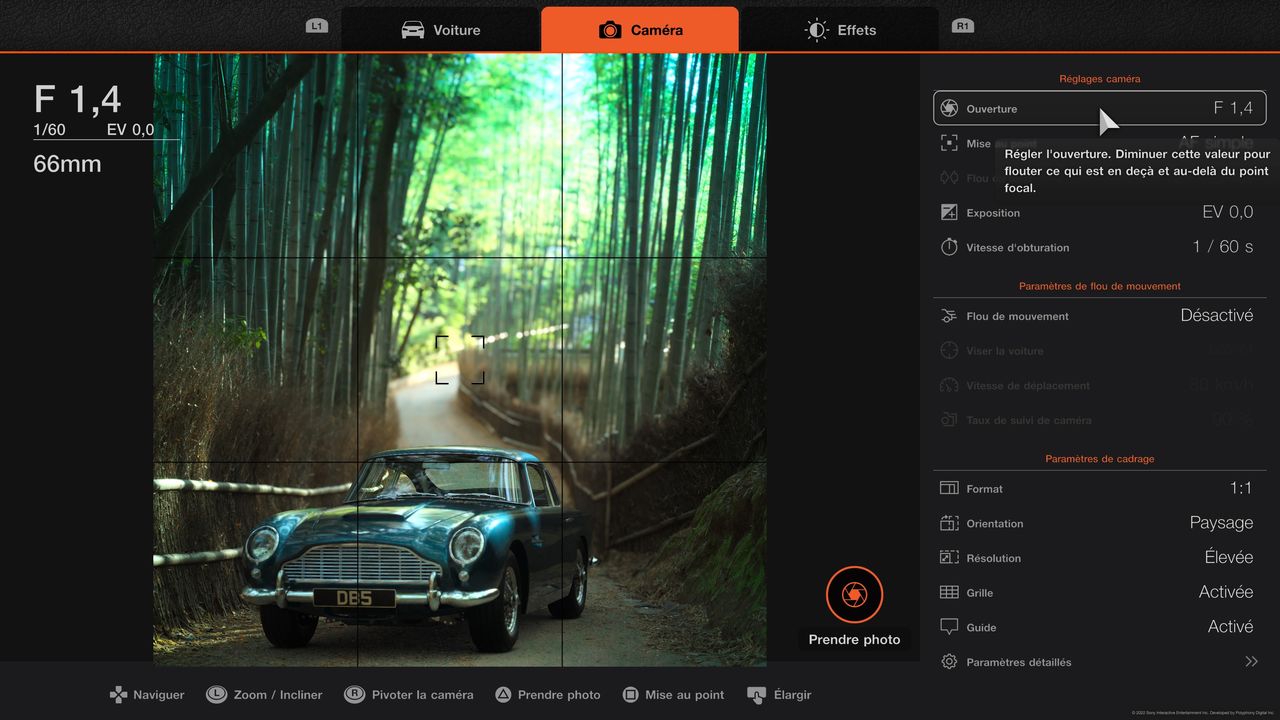Click the camera icon in Caméra tab
This screenshot has width=1280, height=720.
[x=610, y=30]
